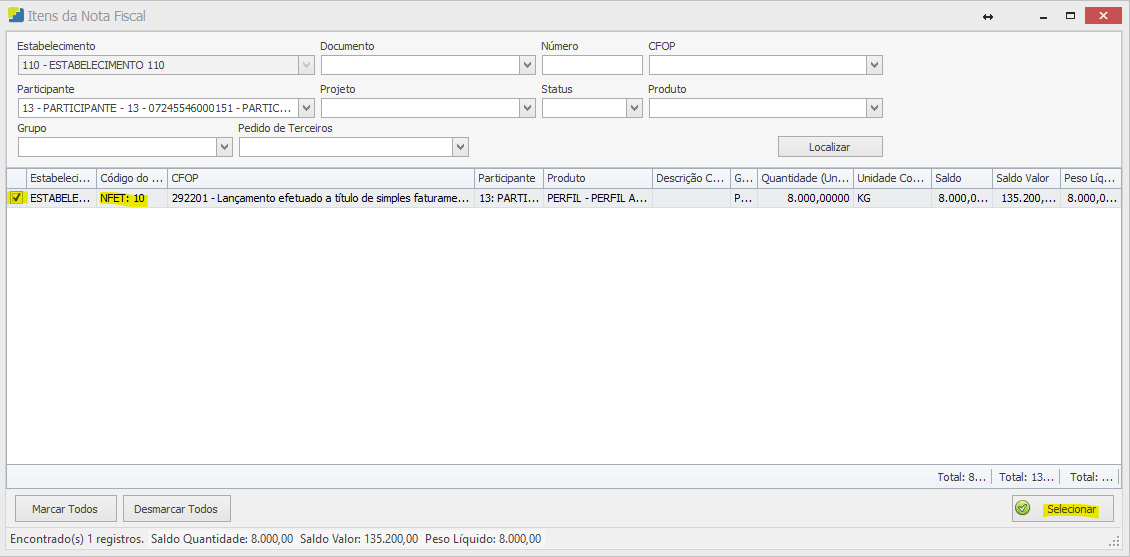Maximize the Itens da Nota Fiscal window
The width and height of the screenshot is (1130, 557).
[x=1070, y=16]
